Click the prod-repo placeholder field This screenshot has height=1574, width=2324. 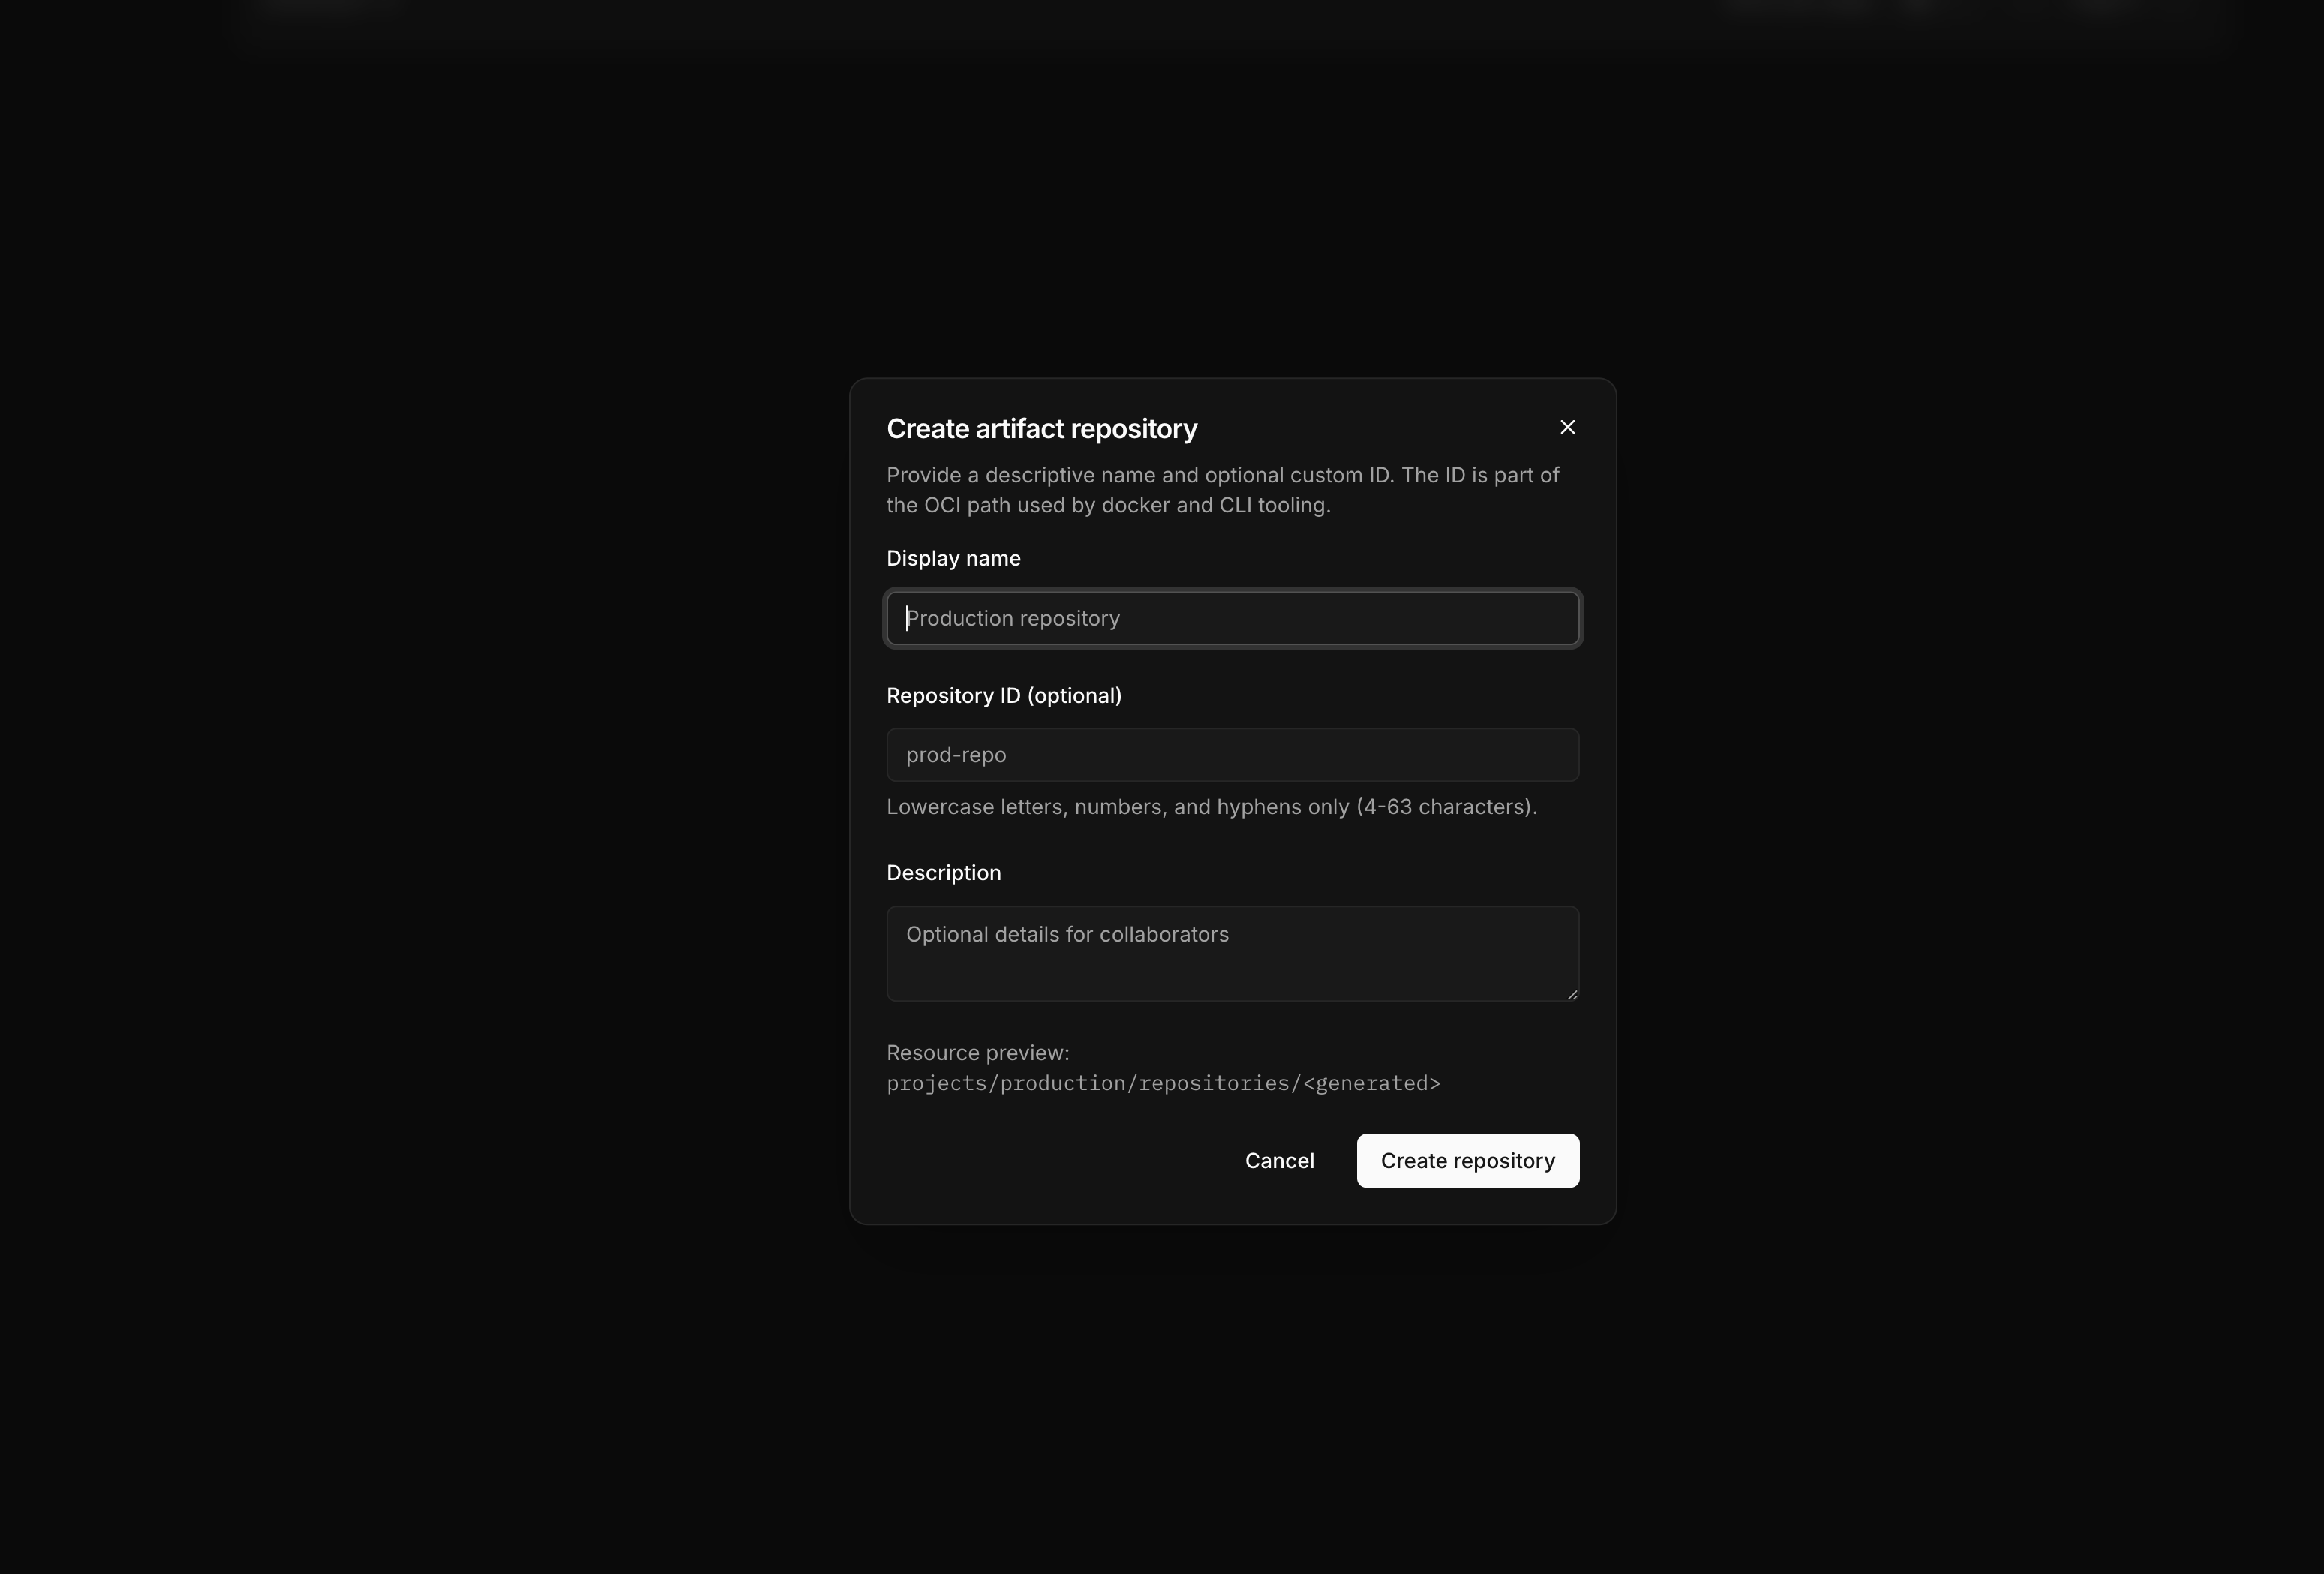coord(956,755)
